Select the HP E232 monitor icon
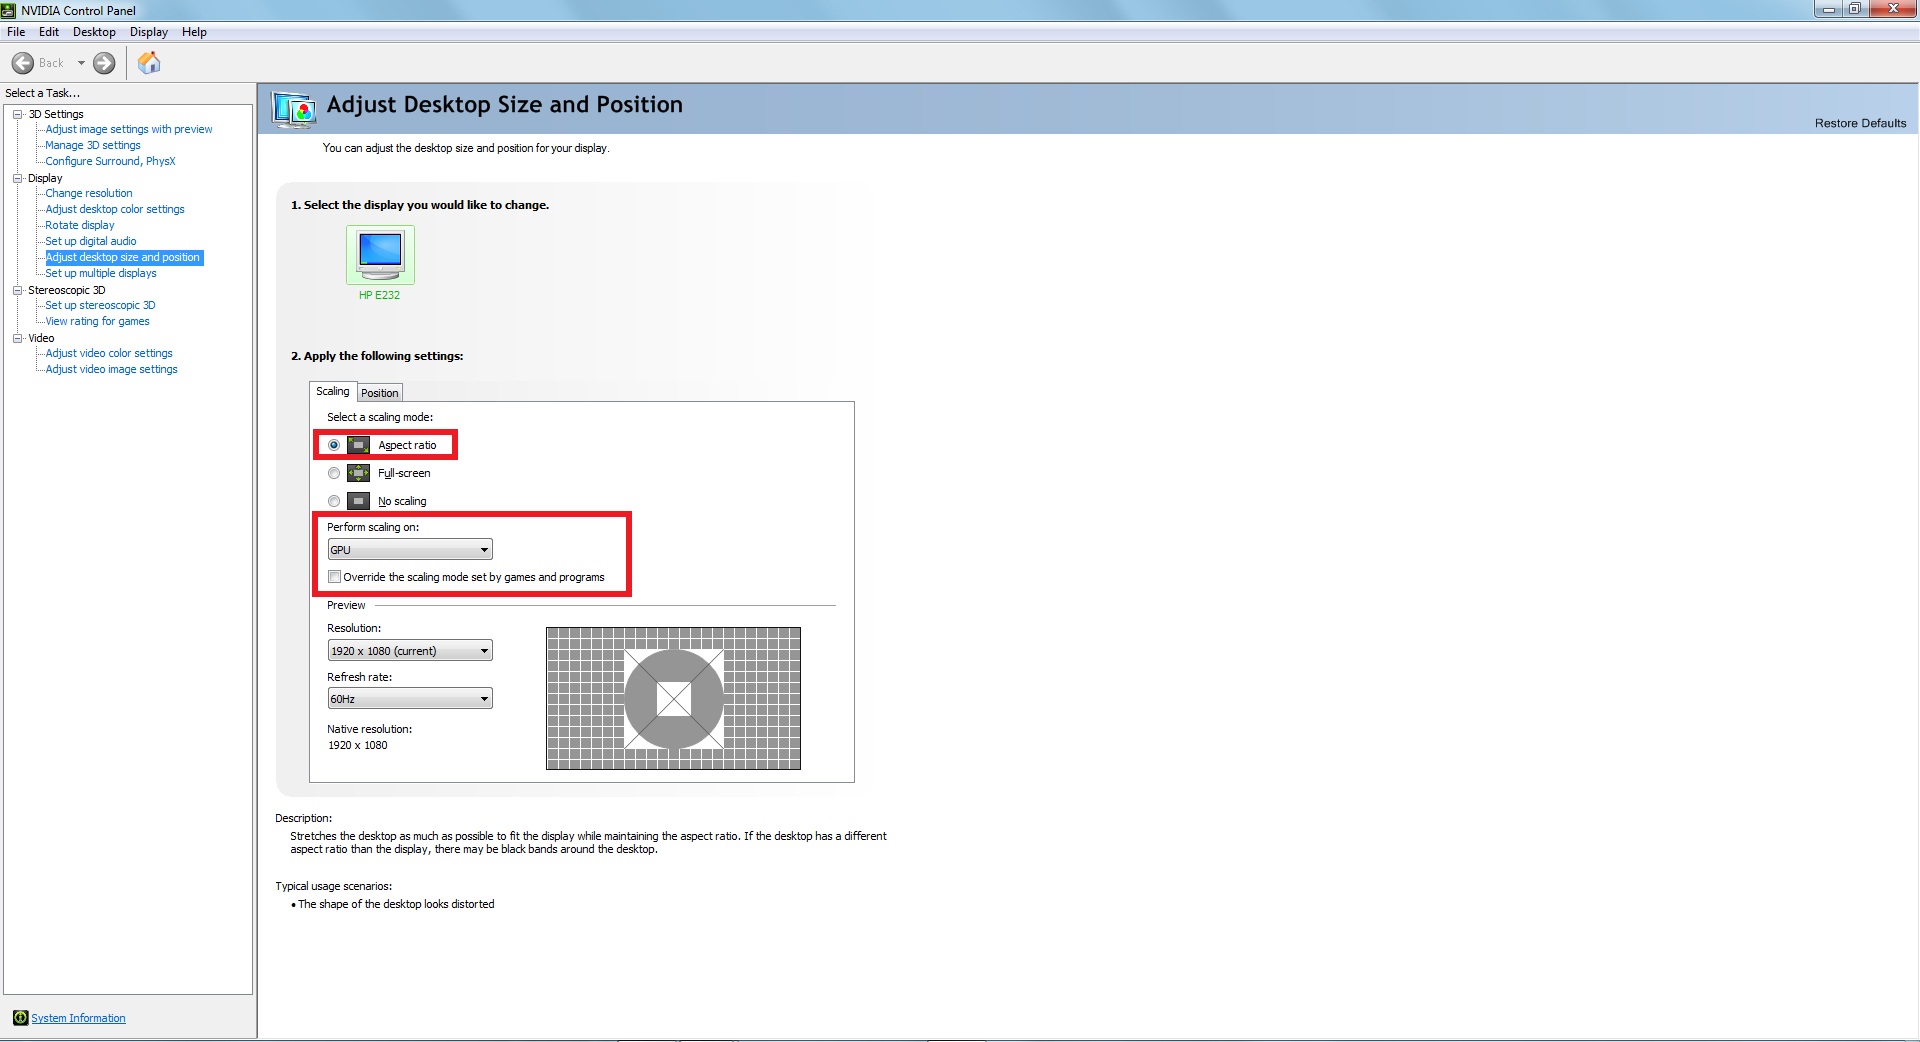Image resolution: width=1920 pixels, height=1042 pixels. tap(380, 254)
